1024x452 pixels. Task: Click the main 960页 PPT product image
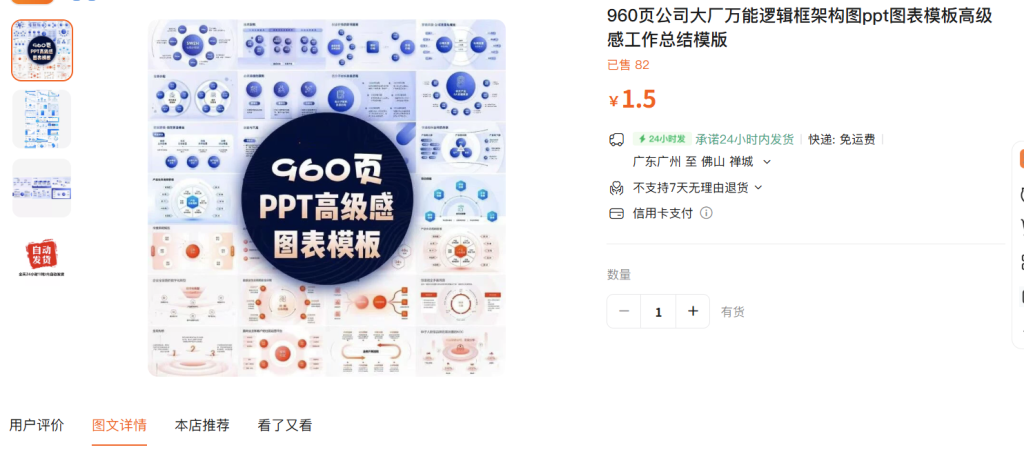pyautogui.click(x=327, y=198)
